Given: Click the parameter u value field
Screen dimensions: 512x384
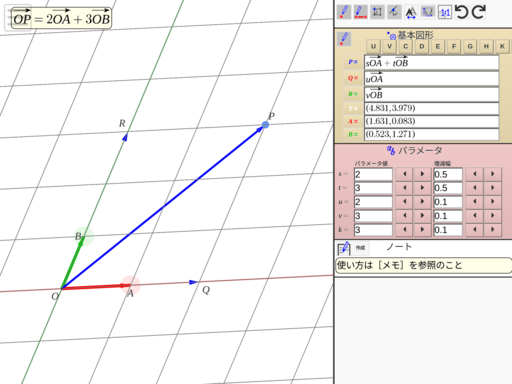Looking at the screenshot, I should 373,202.
